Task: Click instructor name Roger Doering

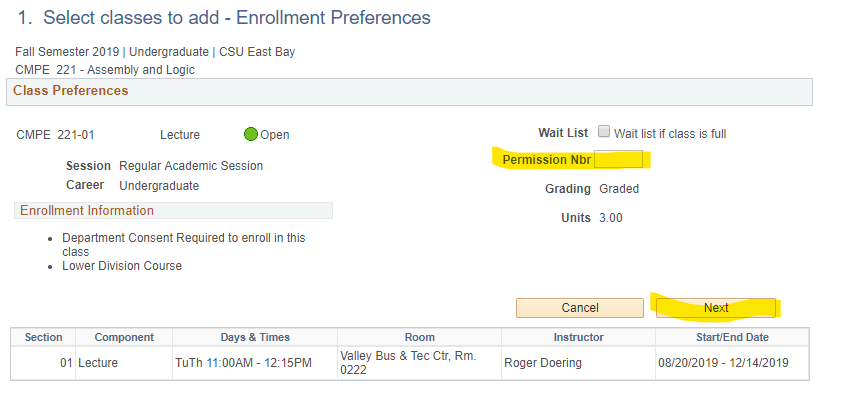Action: coord(543,363)
